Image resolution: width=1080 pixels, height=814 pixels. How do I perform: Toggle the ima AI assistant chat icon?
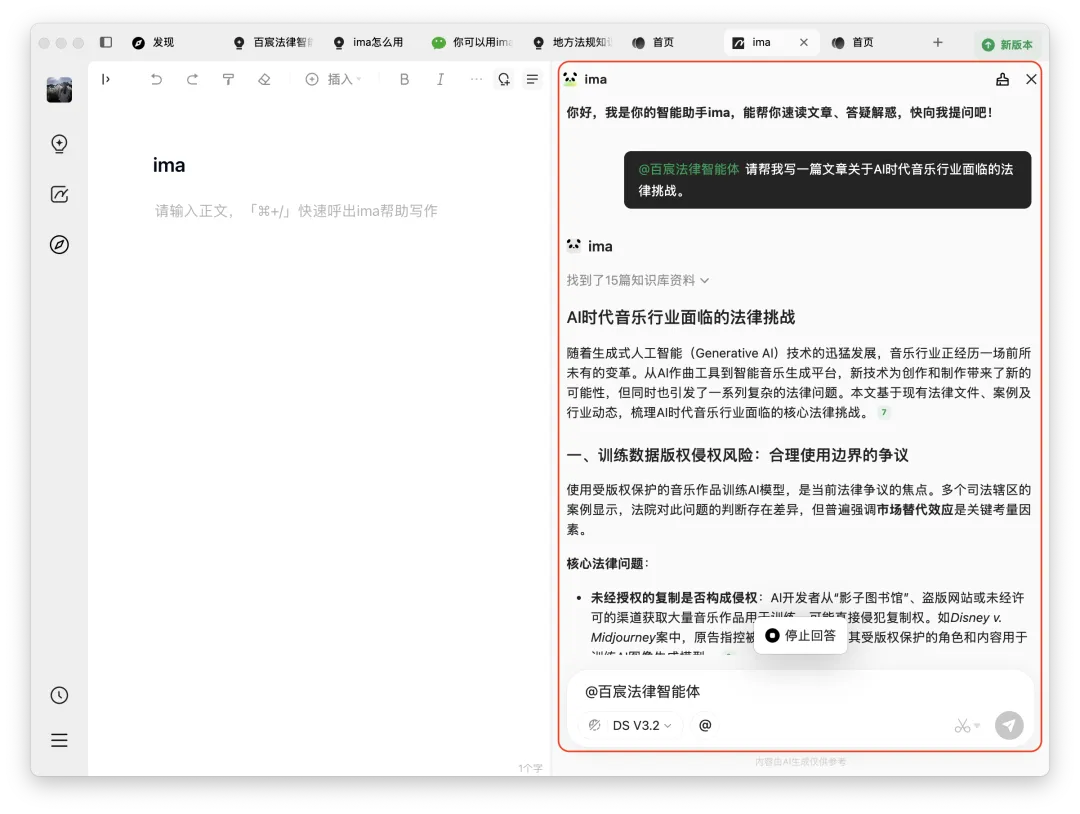click(x=504, y=79)
